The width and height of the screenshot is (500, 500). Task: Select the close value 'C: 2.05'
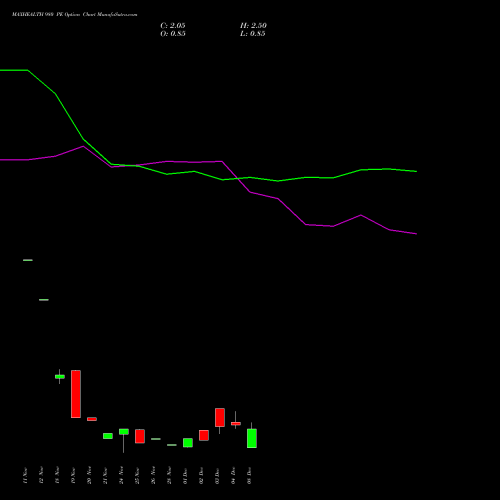[173, 26]
